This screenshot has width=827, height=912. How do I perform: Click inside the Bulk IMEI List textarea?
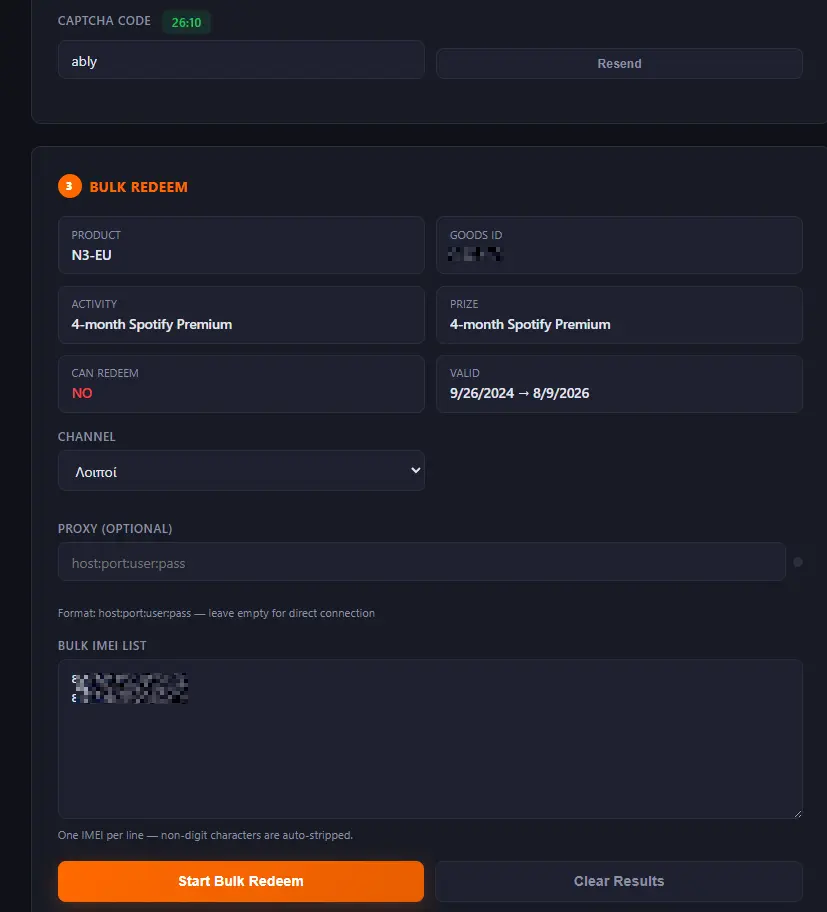point(430,739)
